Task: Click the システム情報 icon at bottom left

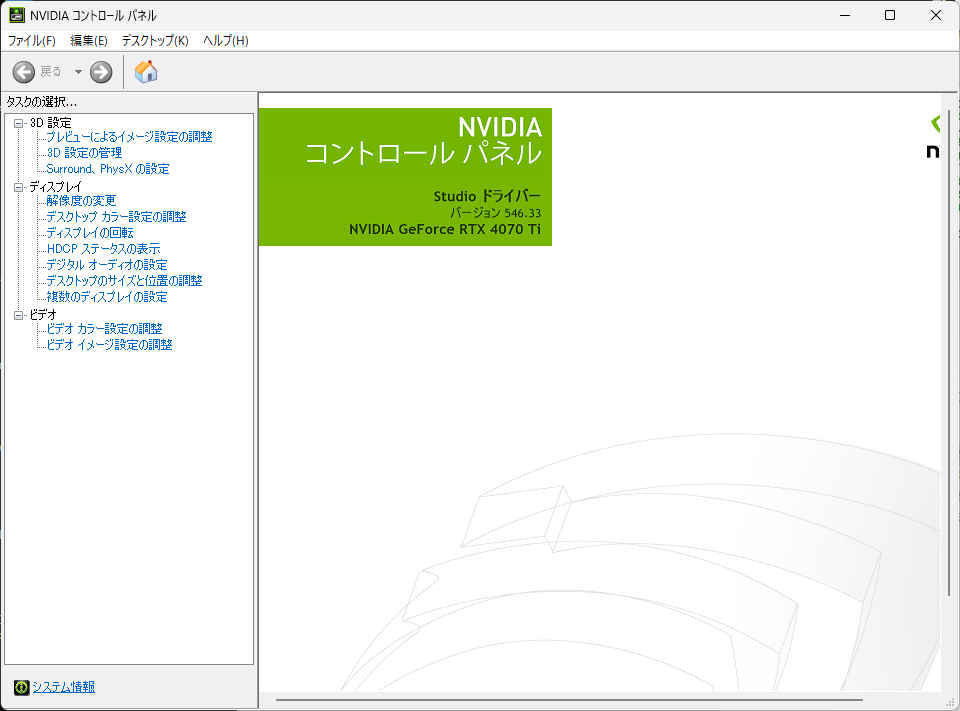Action: 21,687
